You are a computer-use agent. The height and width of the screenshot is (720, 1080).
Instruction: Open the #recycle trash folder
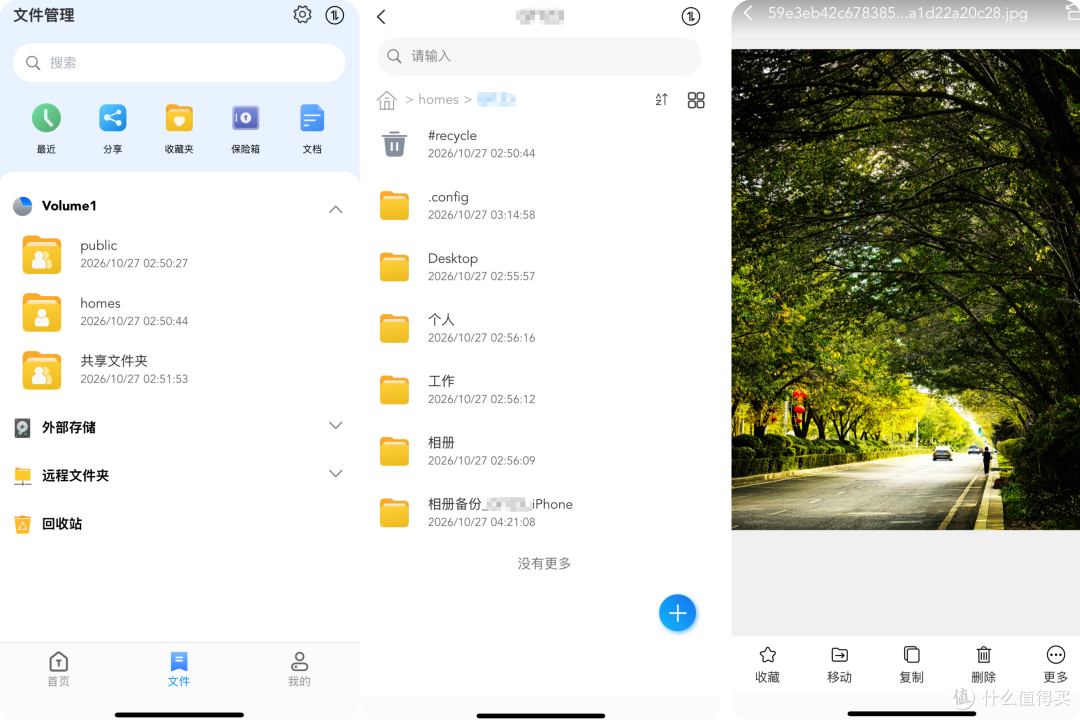[x=539, y=144]
